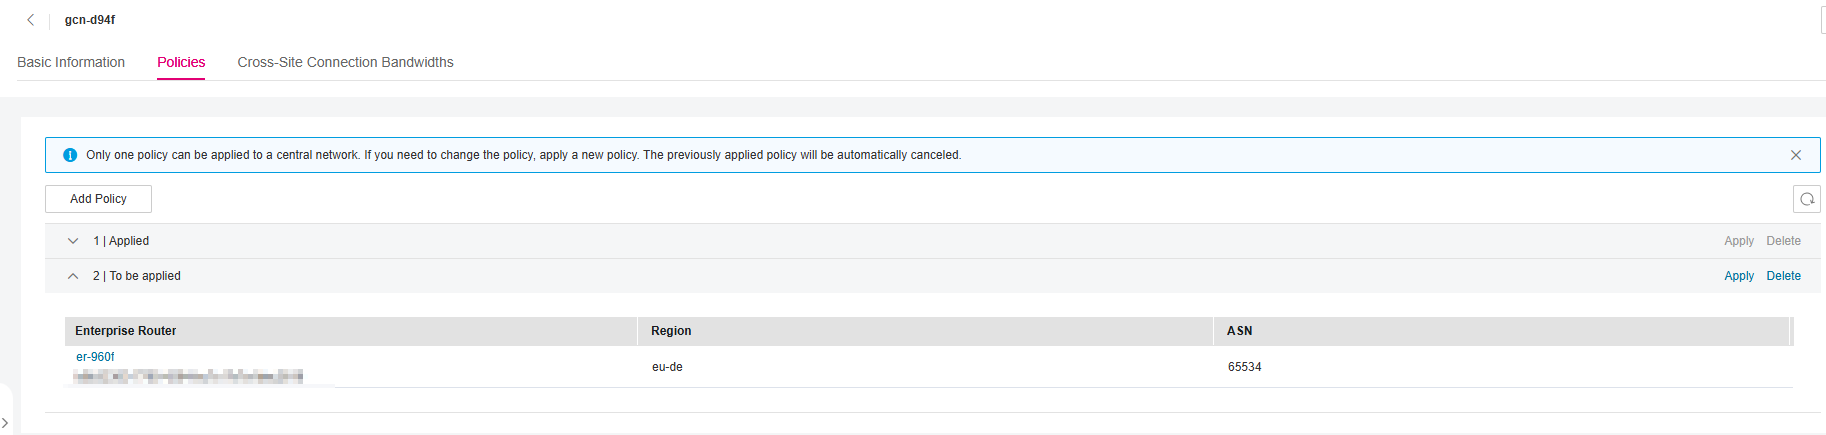Click the Region column header

[x=671, y=331]
